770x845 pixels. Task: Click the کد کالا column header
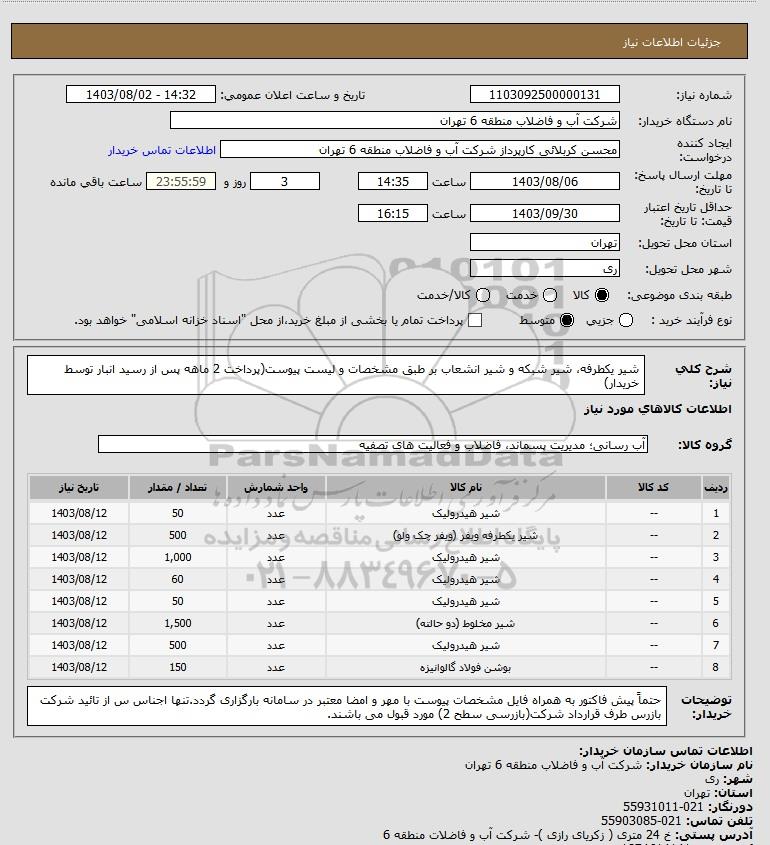pos(654,487)
